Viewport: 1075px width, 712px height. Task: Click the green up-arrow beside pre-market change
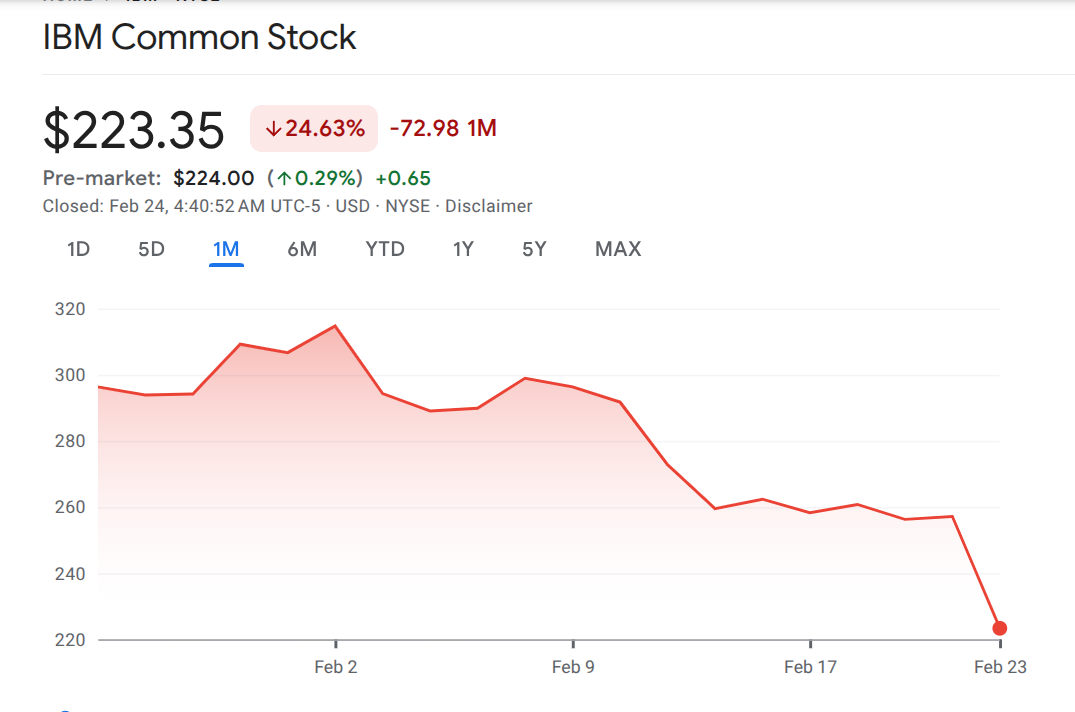pos(284,179)
